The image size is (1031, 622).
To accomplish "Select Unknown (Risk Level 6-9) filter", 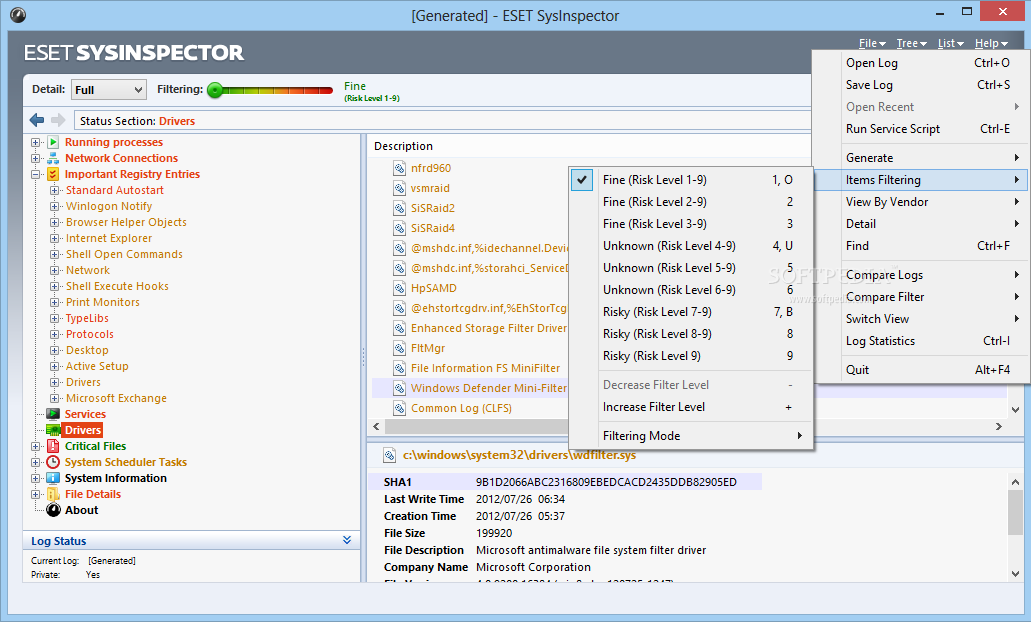I will [690, 290].
